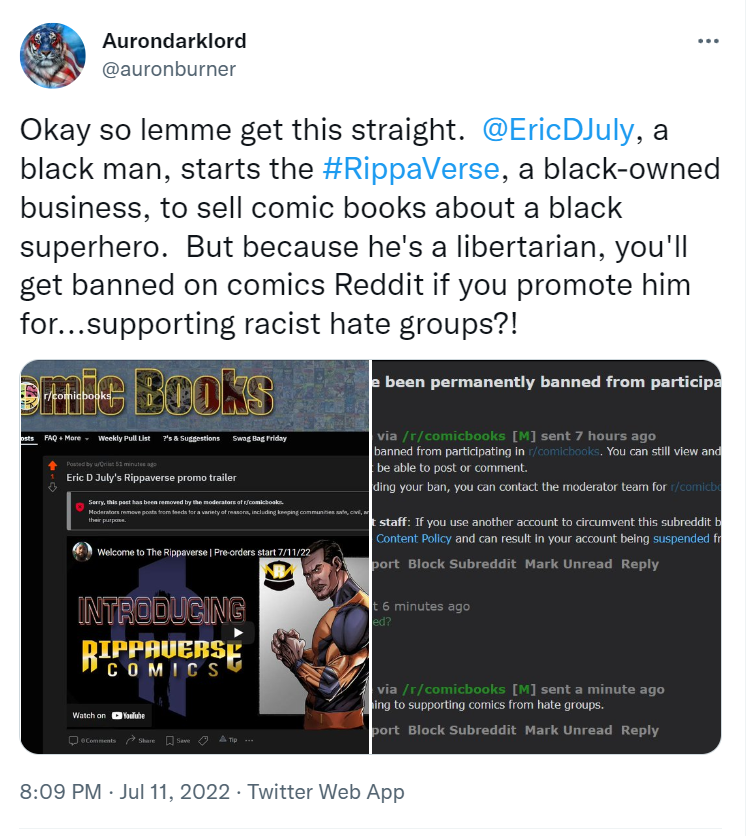The image size is (751, 836).
Task: Click the @EricDJuly mention link
Action: (558, 130)
